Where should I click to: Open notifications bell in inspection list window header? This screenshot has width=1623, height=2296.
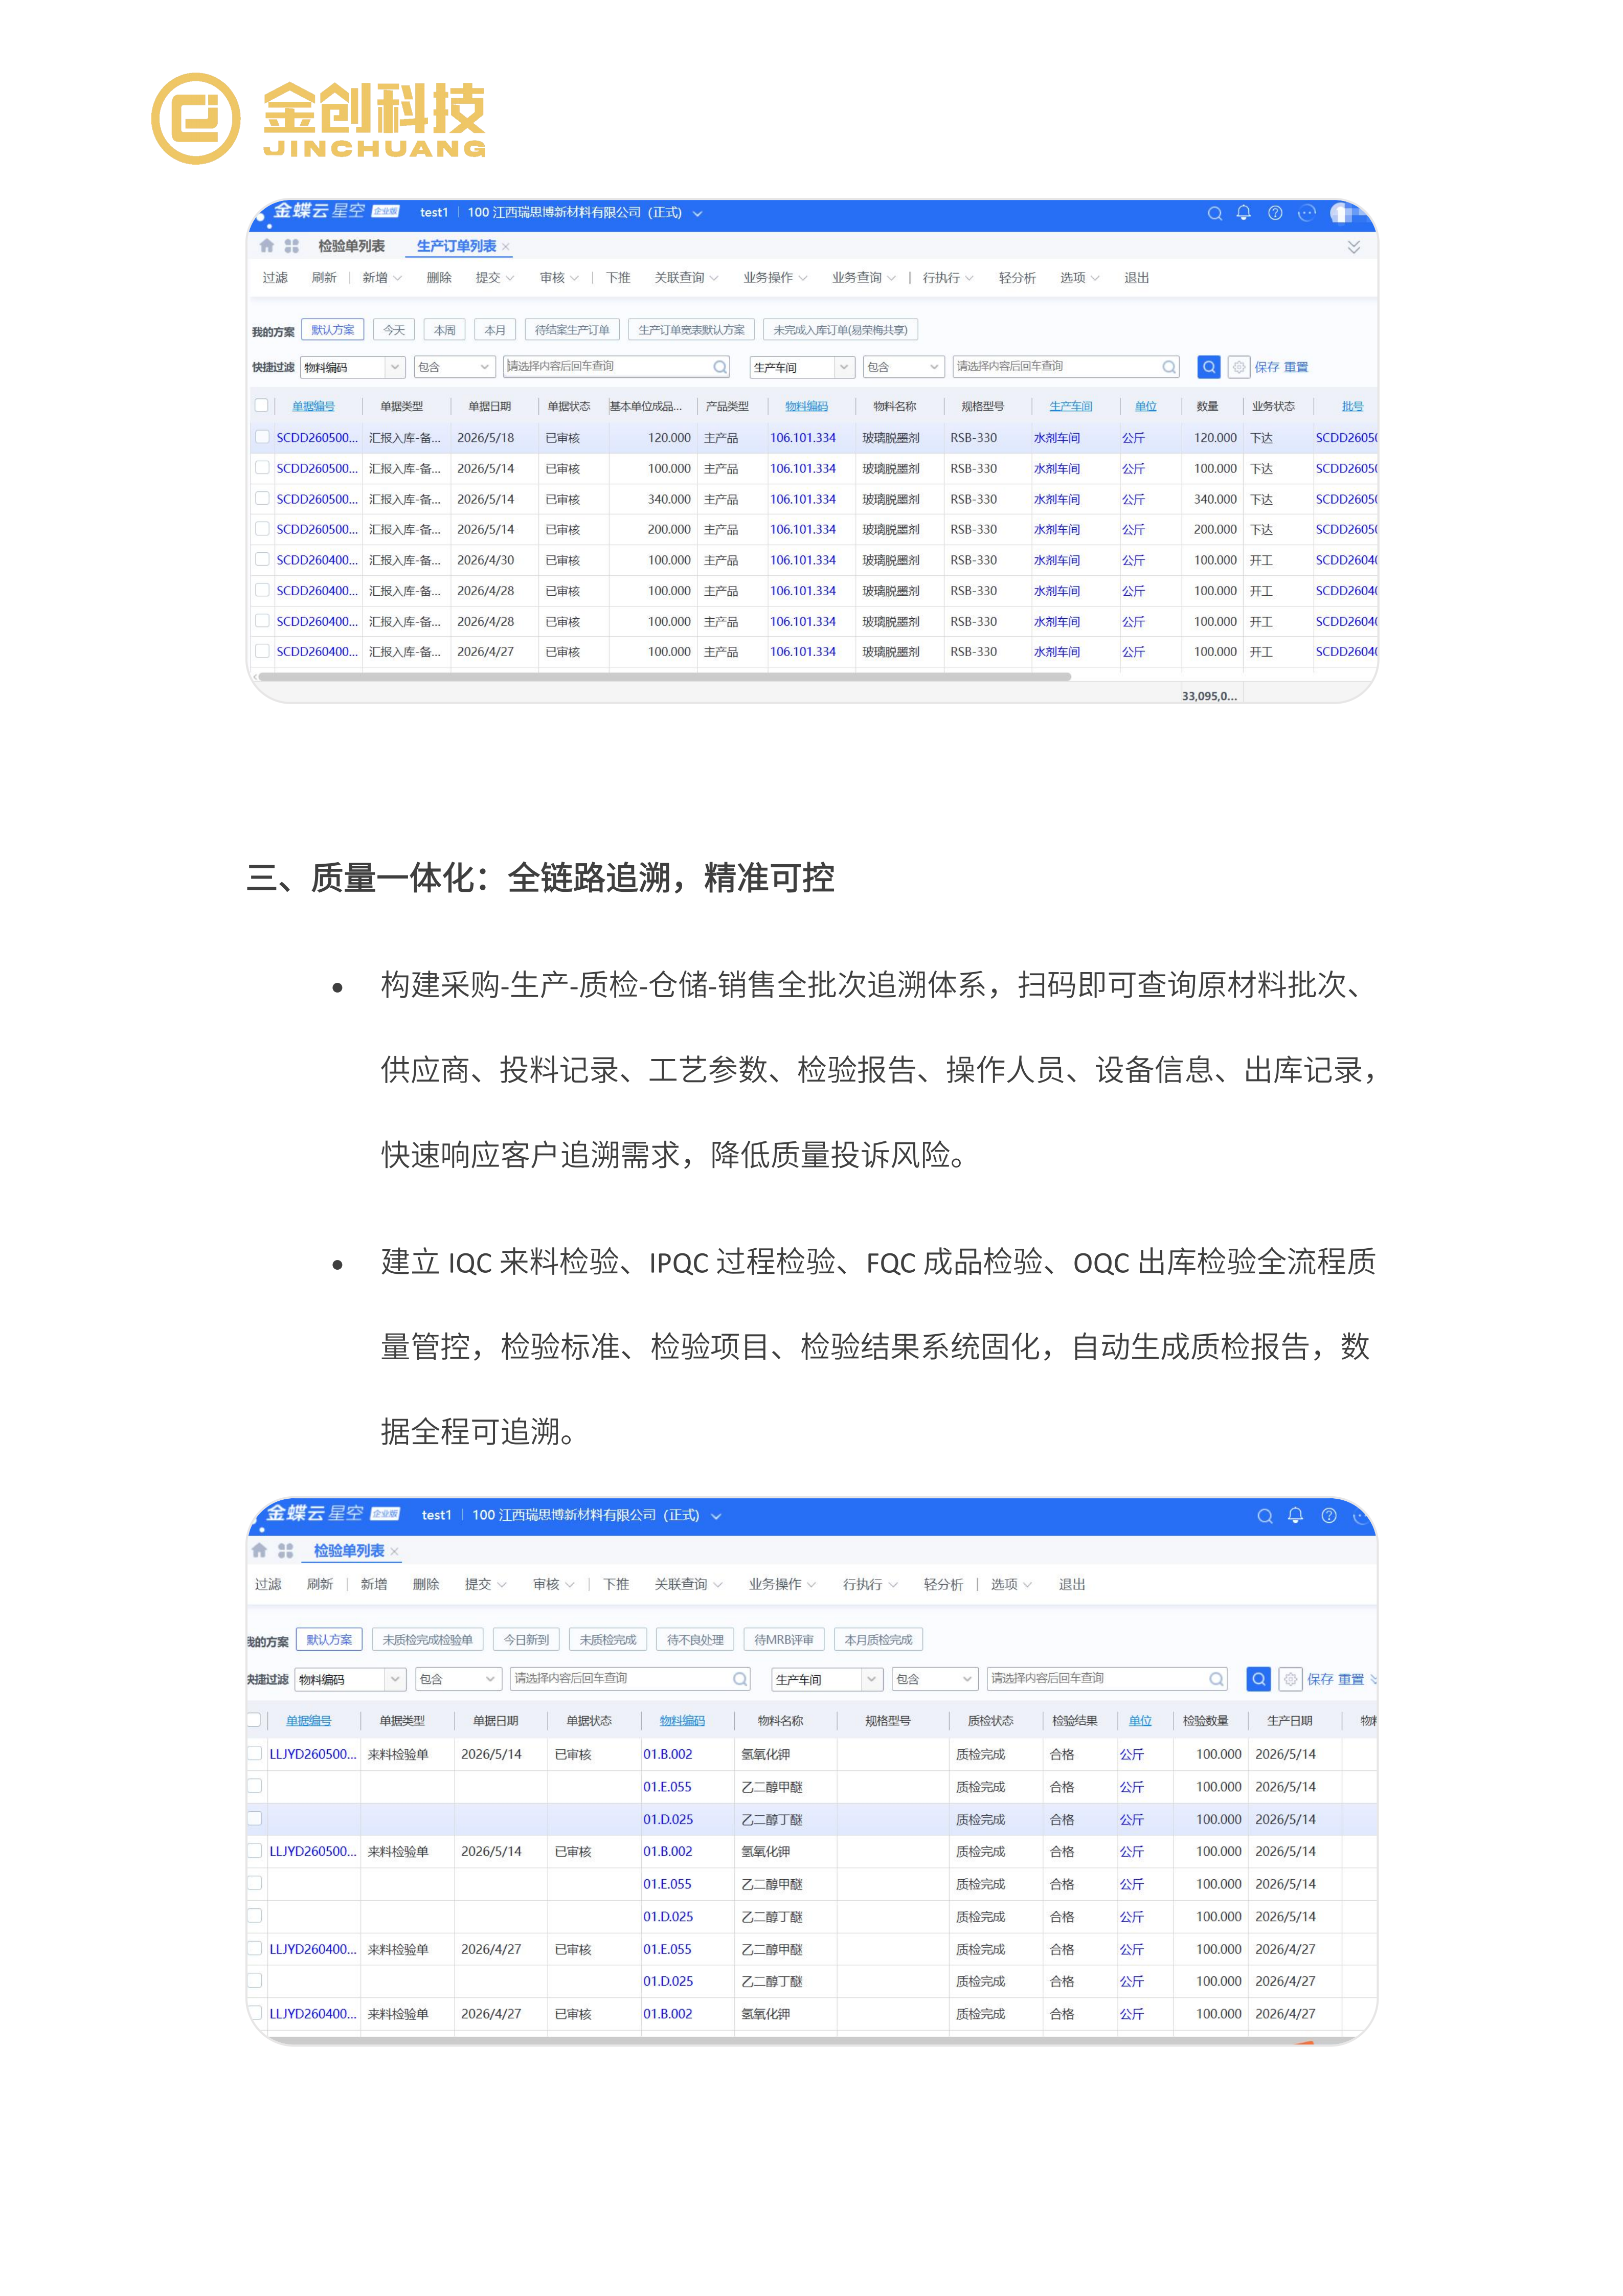(1295, 1515)
